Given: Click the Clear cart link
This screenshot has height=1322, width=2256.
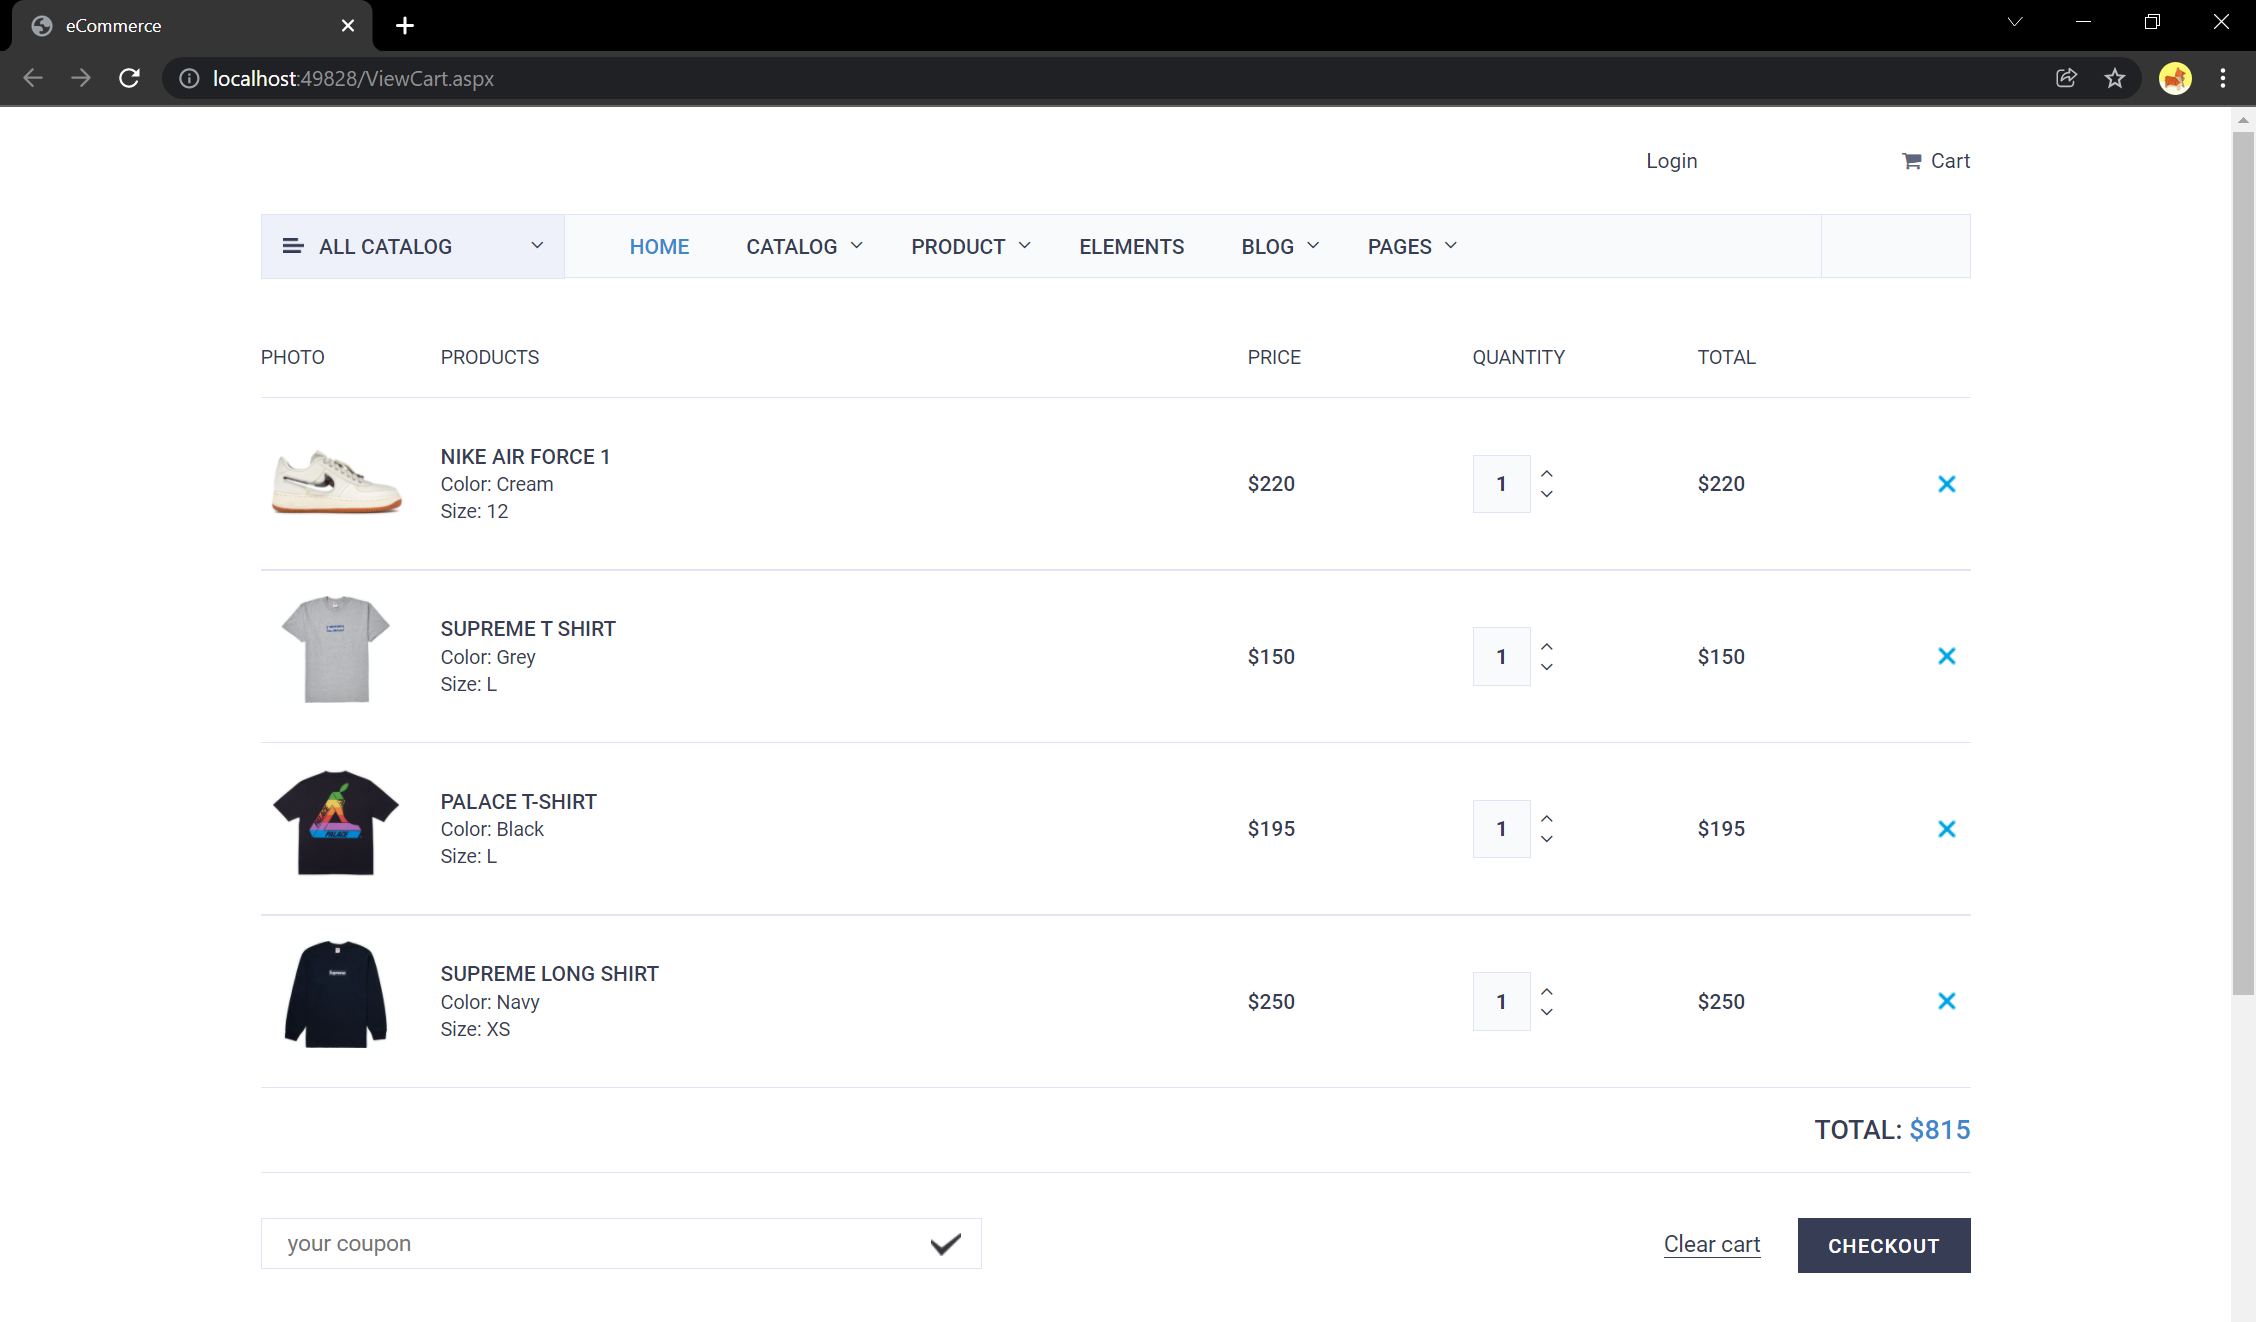Looking at the screenshot, I should coord(1711,1244).
